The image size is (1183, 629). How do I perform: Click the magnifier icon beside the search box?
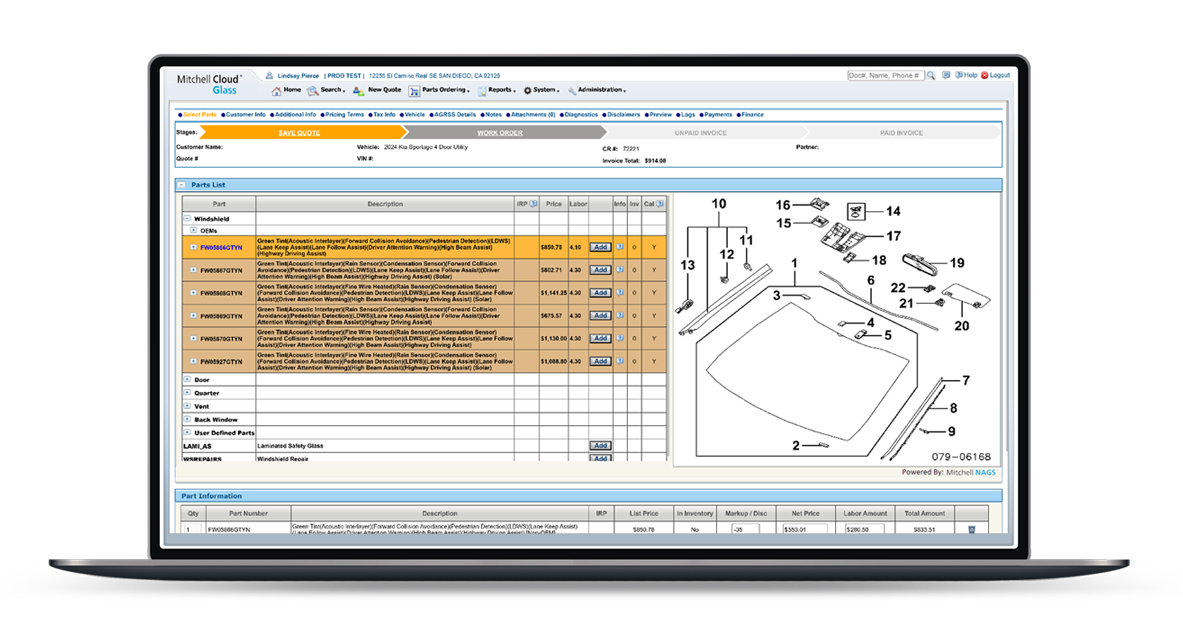[931, 76]
